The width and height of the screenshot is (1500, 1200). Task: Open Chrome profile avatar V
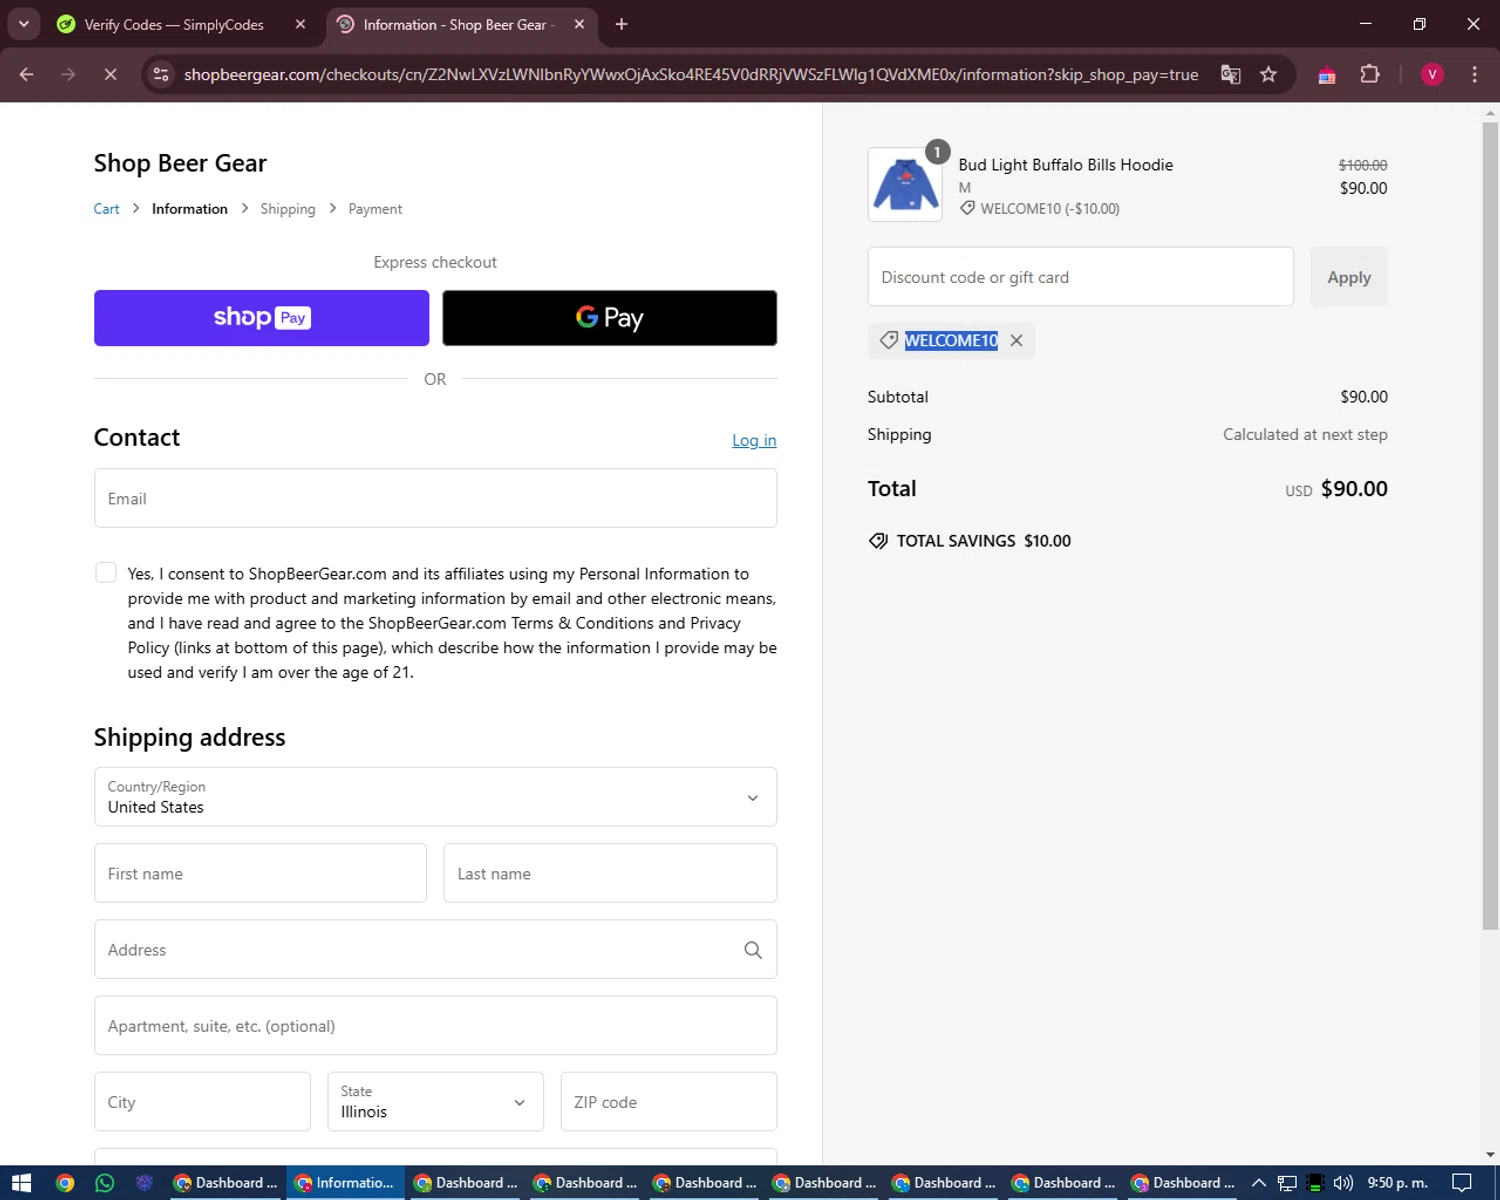click(1432, 74)
